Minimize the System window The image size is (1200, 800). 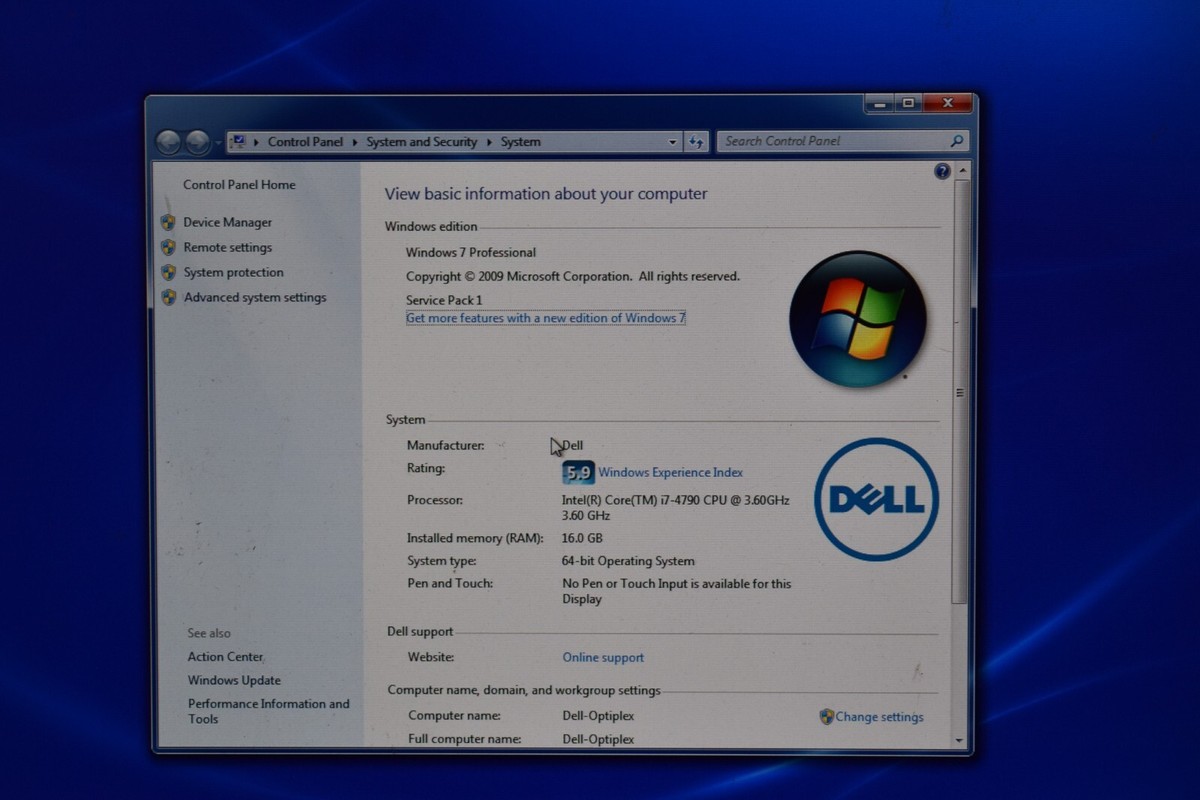[x=879, y=103]
